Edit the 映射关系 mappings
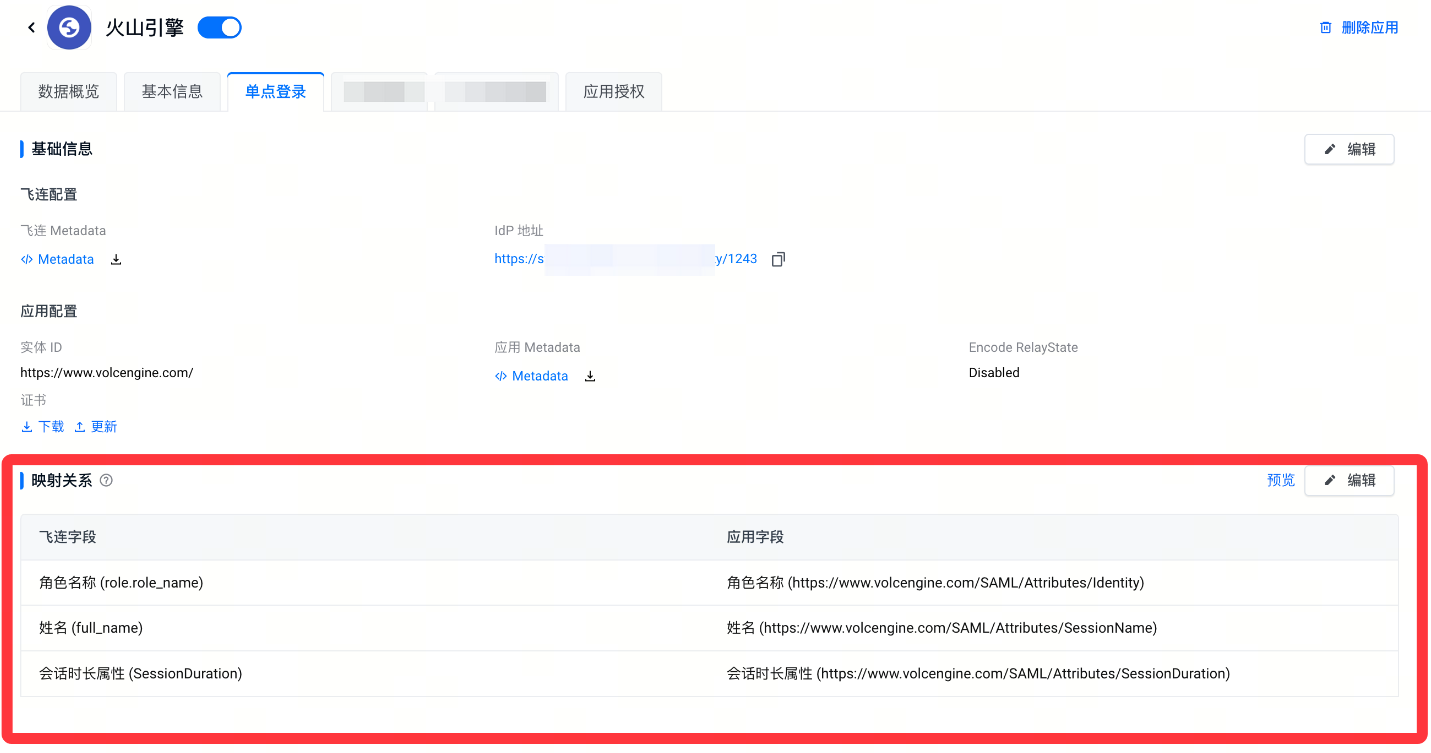This screenshot has height=753, width=1431. (1349, 480)
